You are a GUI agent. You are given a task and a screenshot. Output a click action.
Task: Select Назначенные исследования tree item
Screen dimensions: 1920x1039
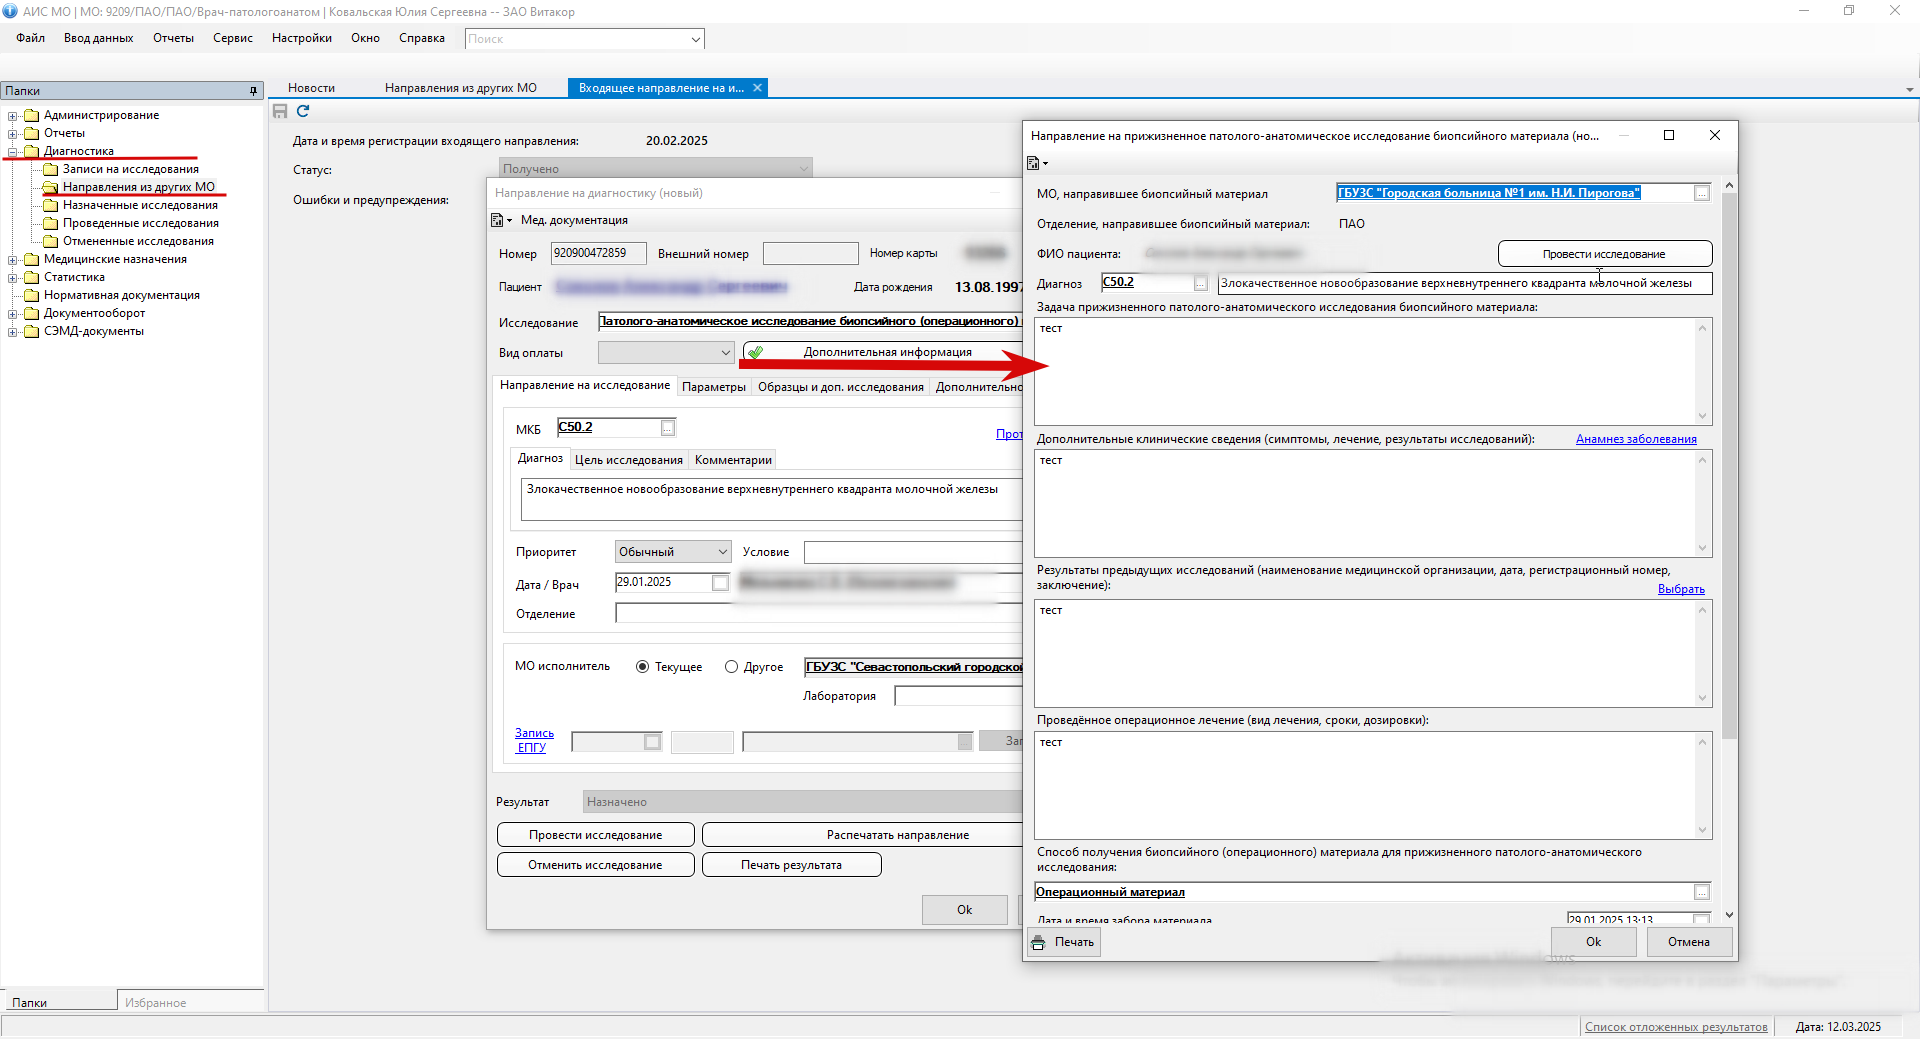click(140, 205)
